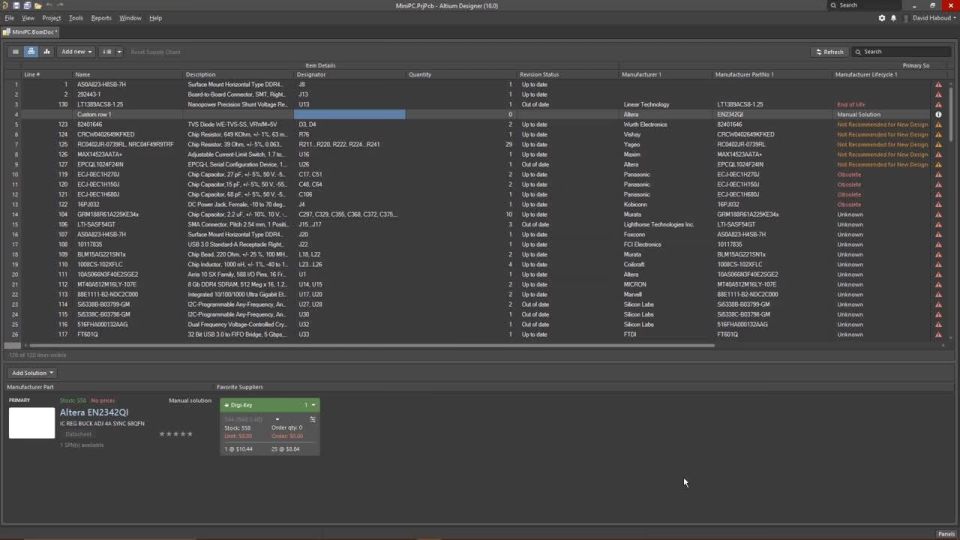
Task: Click warning icon for LT1389ACS8-1.25 row
Action: [938, 105]
